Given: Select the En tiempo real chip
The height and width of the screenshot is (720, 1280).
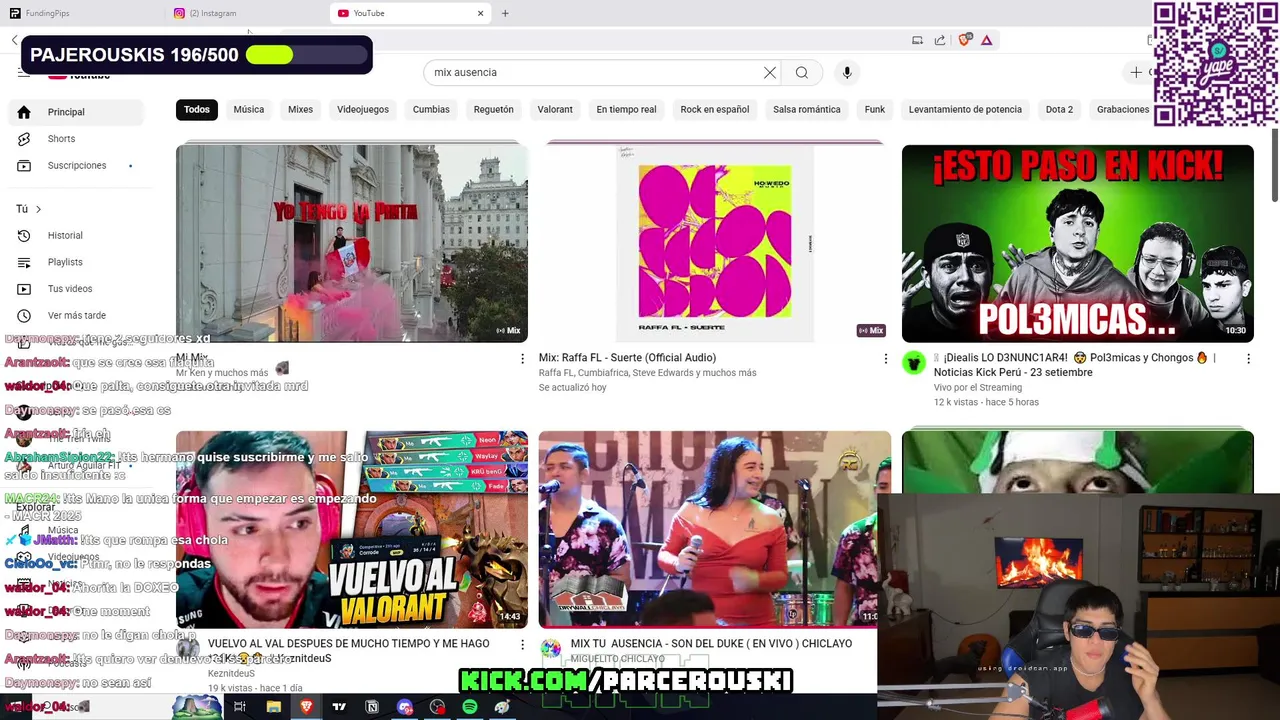Looking at the screenshot, I should pos(627,109).
